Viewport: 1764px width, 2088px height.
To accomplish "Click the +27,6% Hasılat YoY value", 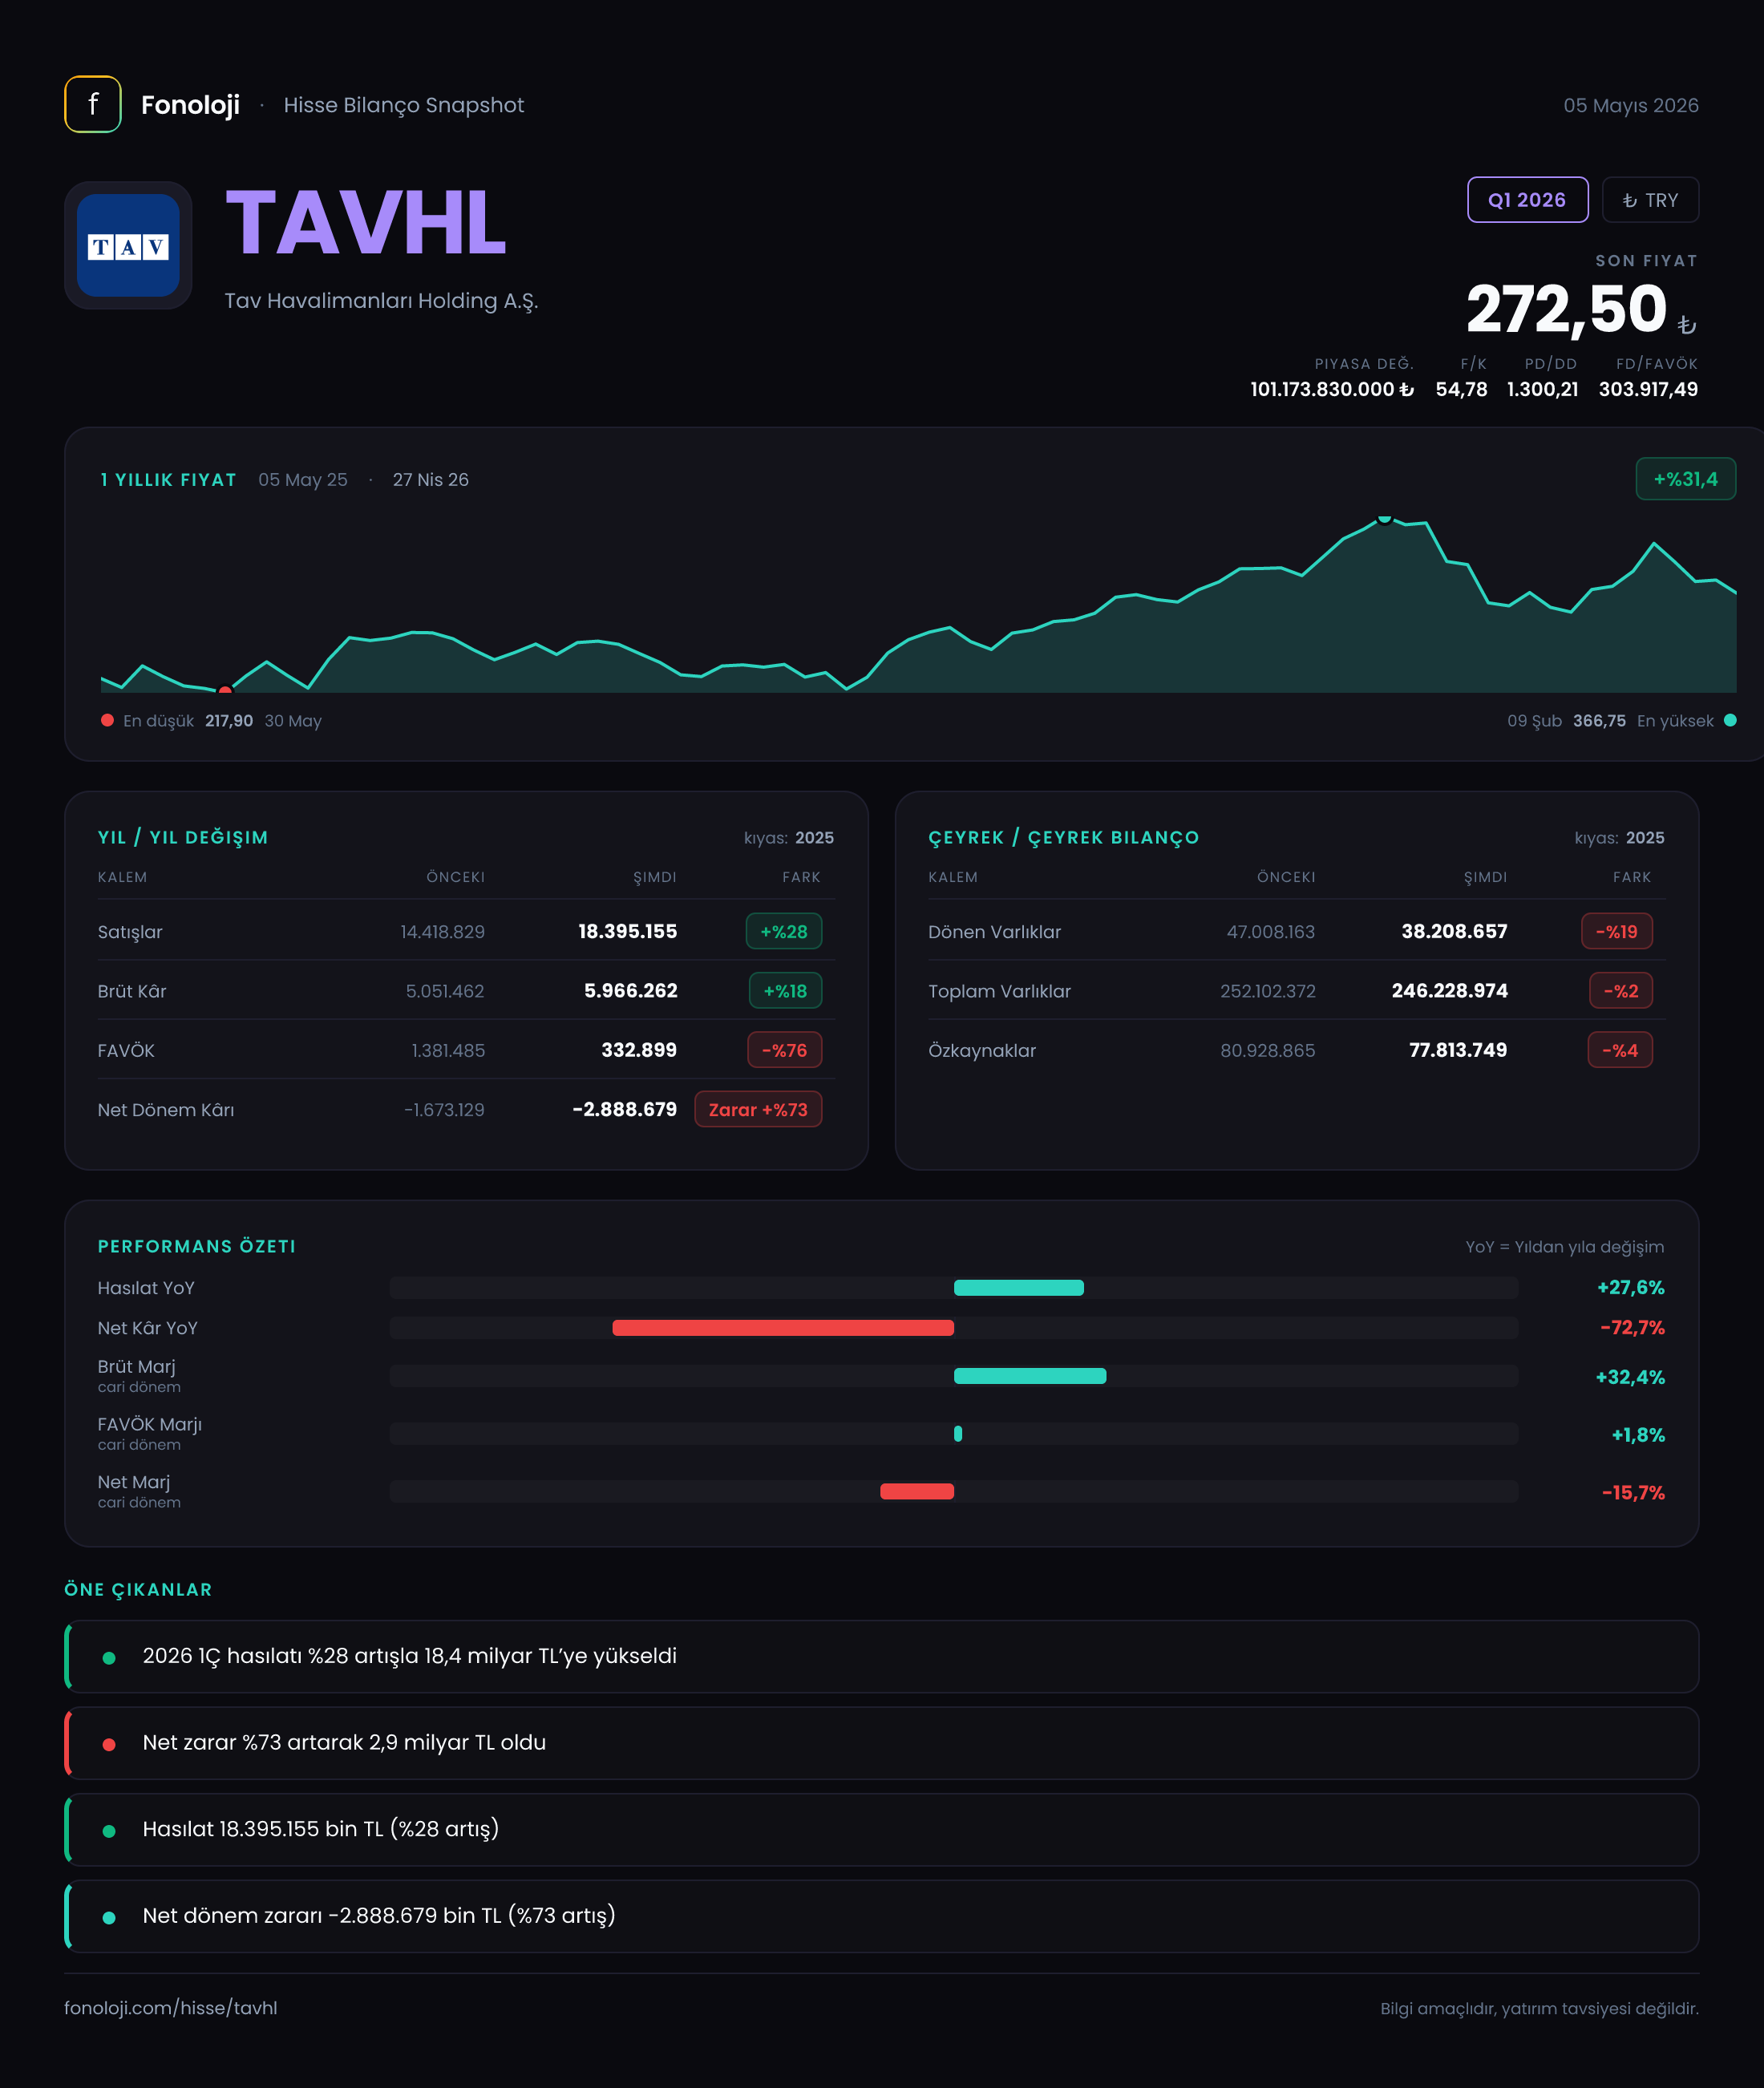I will pyautogui.click(x=1630, y=1287).
